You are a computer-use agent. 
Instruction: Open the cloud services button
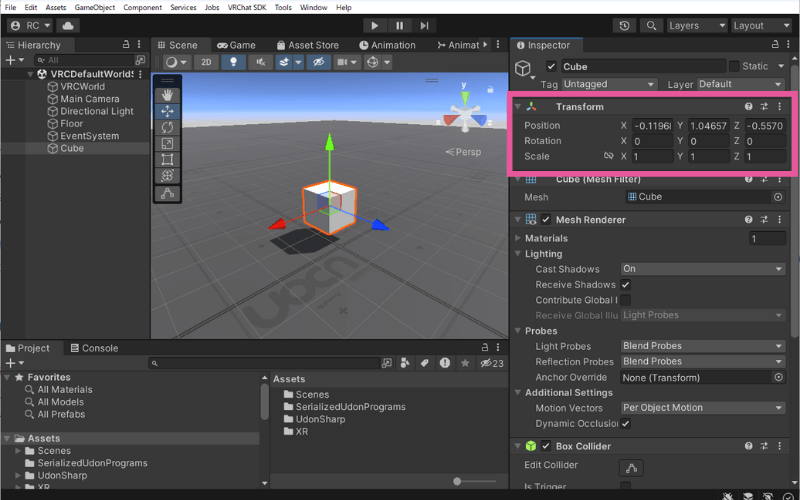(68, 26)
